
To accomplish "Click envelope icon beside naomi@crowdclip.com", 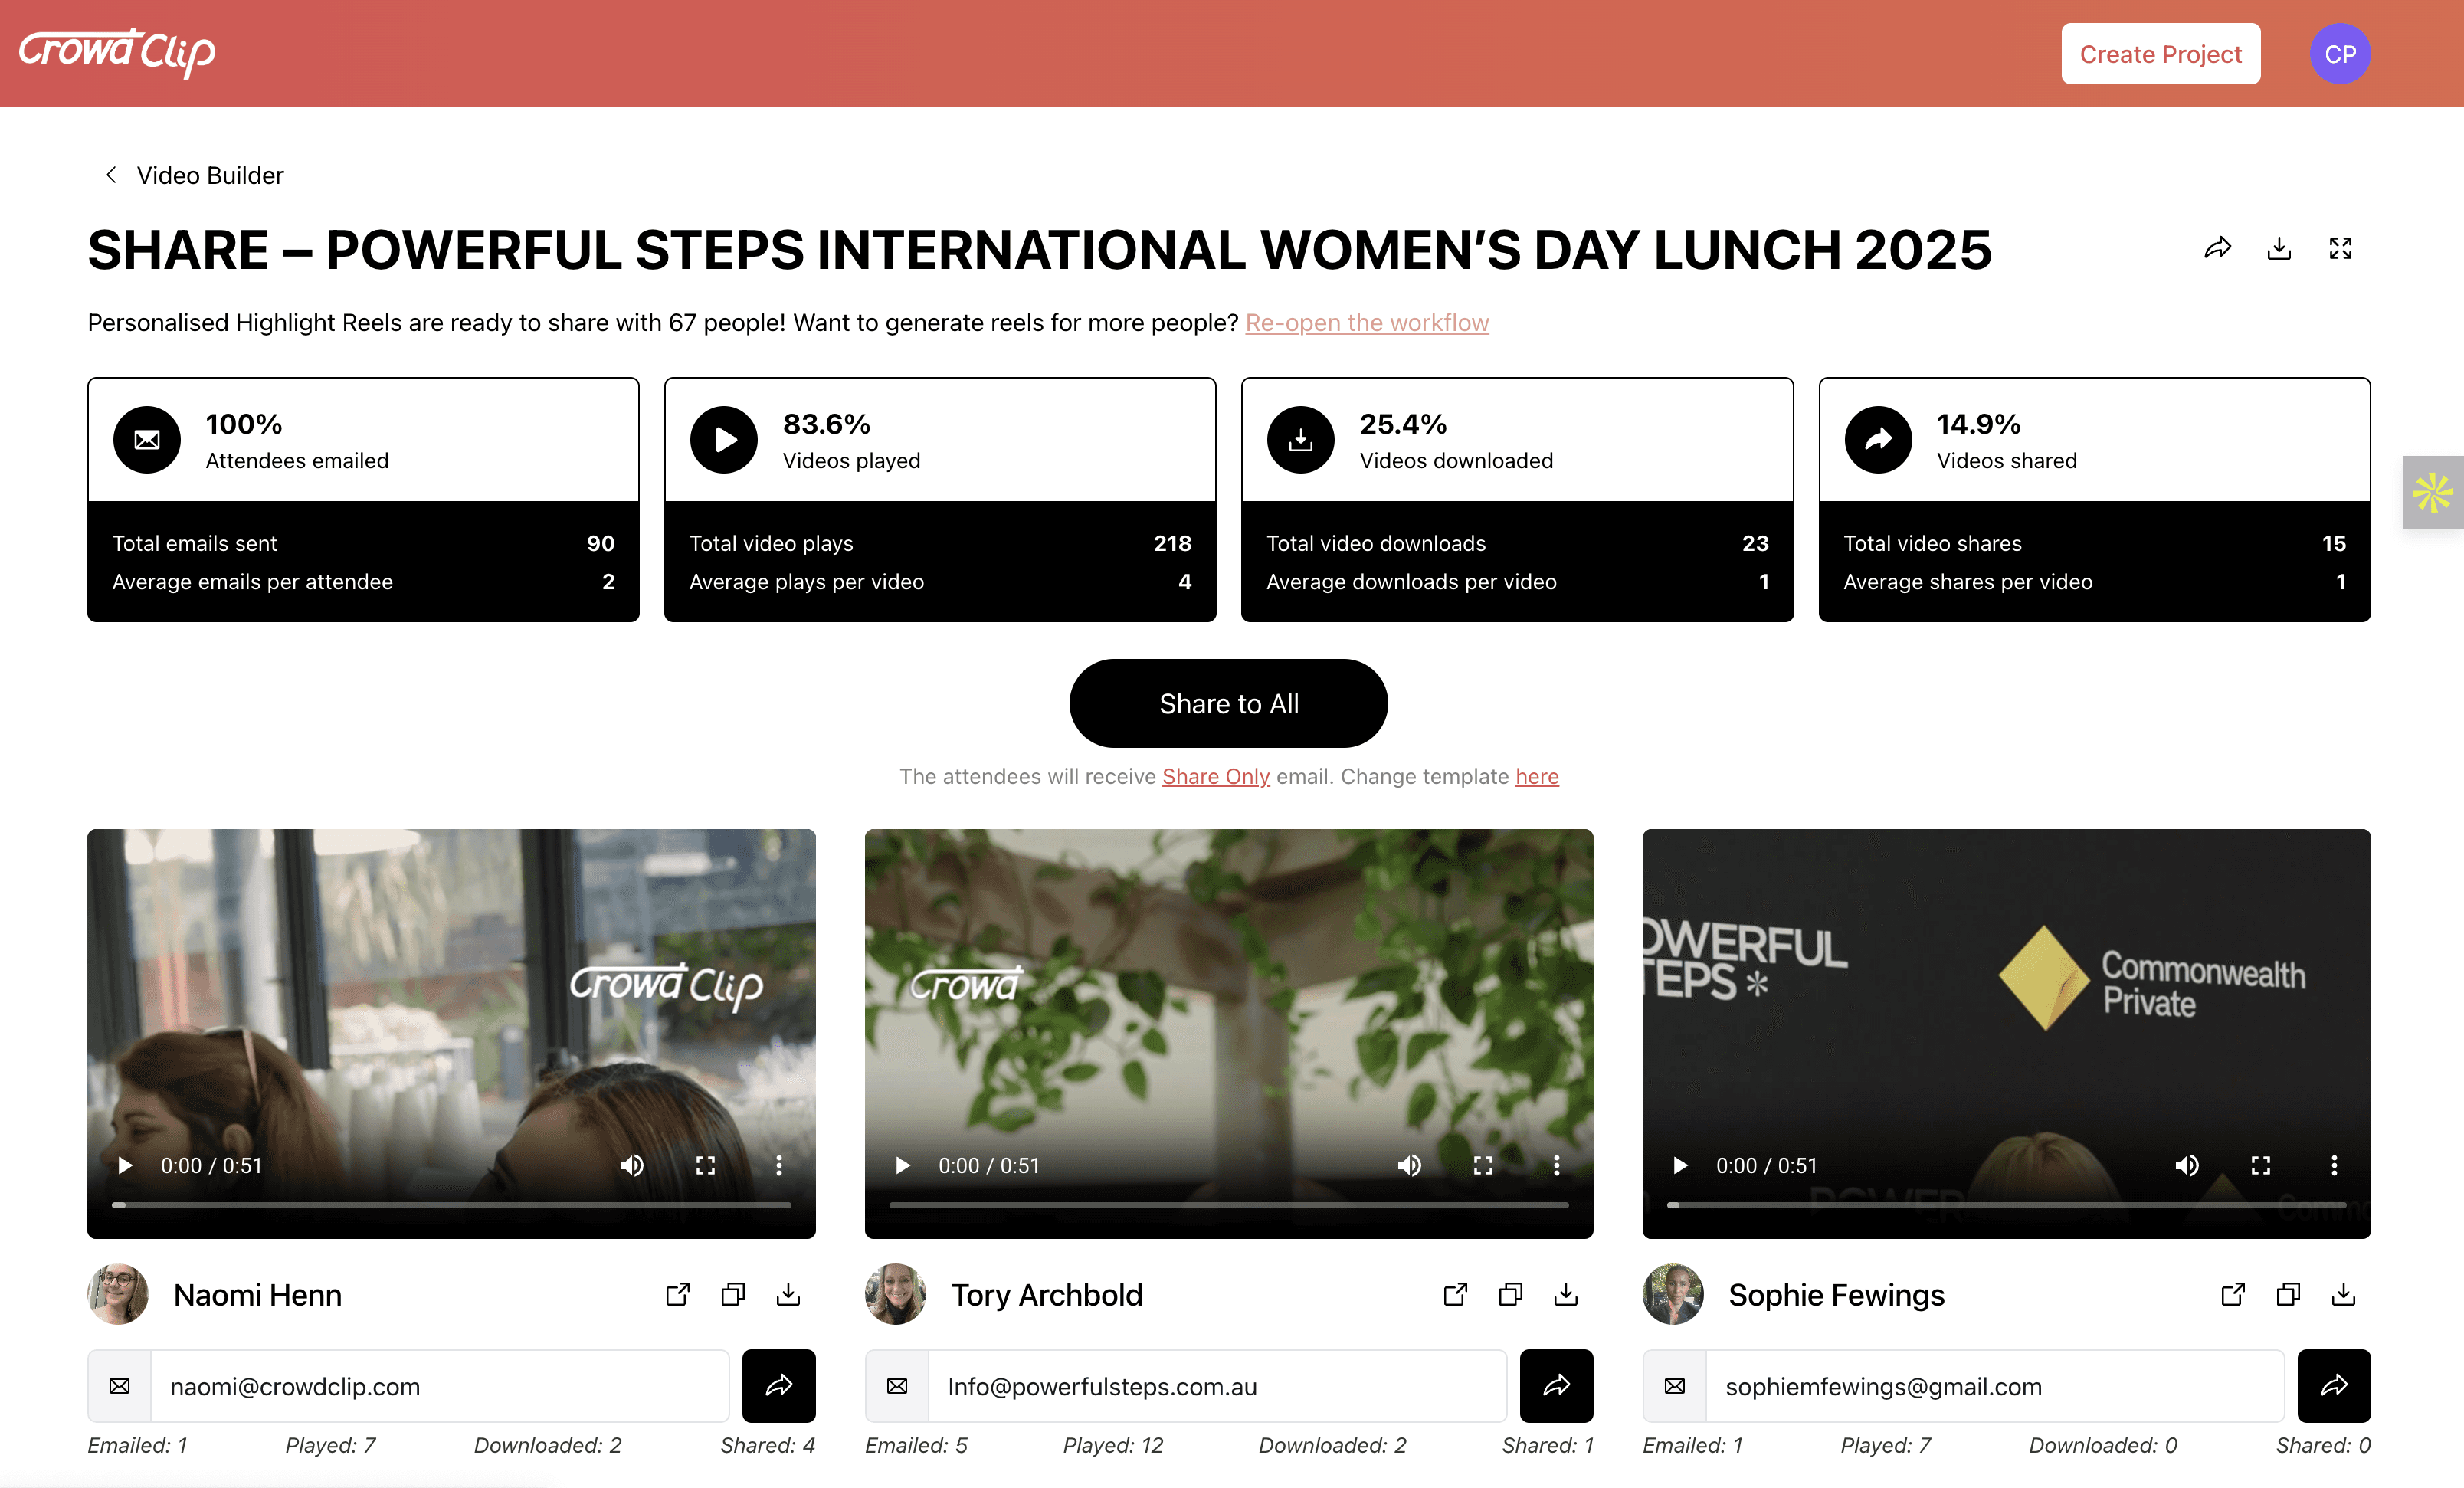I will pos(120,1386).
